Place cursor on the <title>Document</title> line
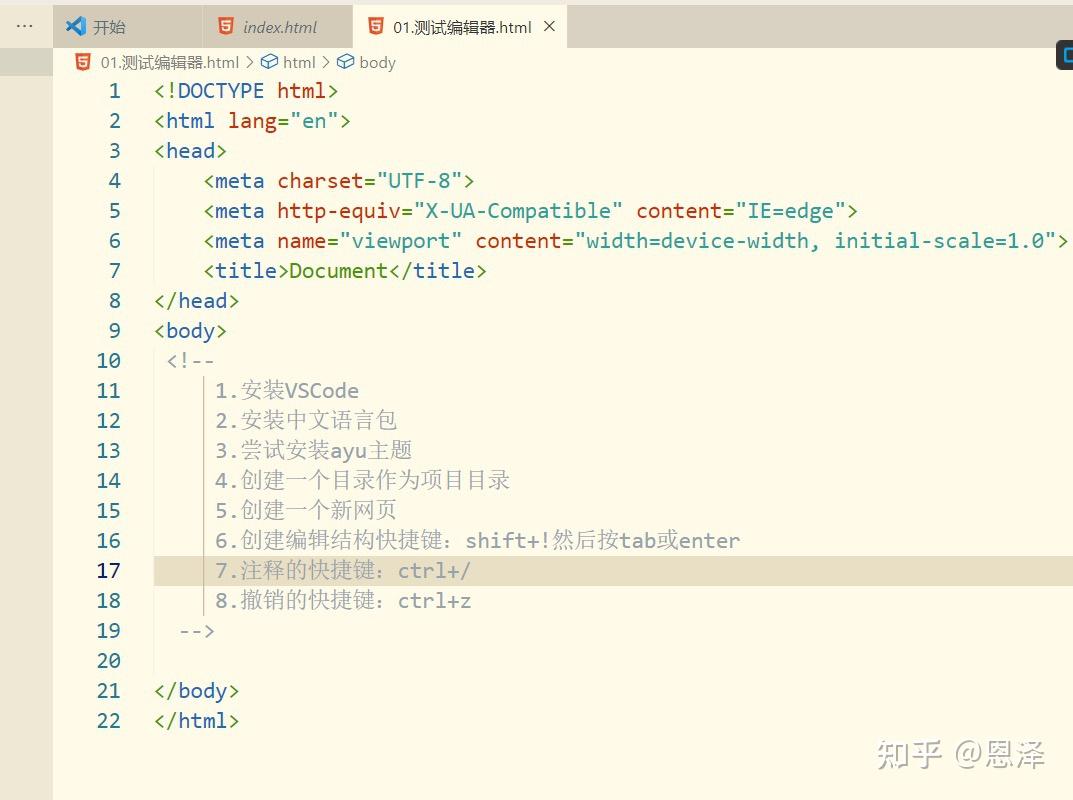The image size is (1073, 800). [x=344, y=270]
